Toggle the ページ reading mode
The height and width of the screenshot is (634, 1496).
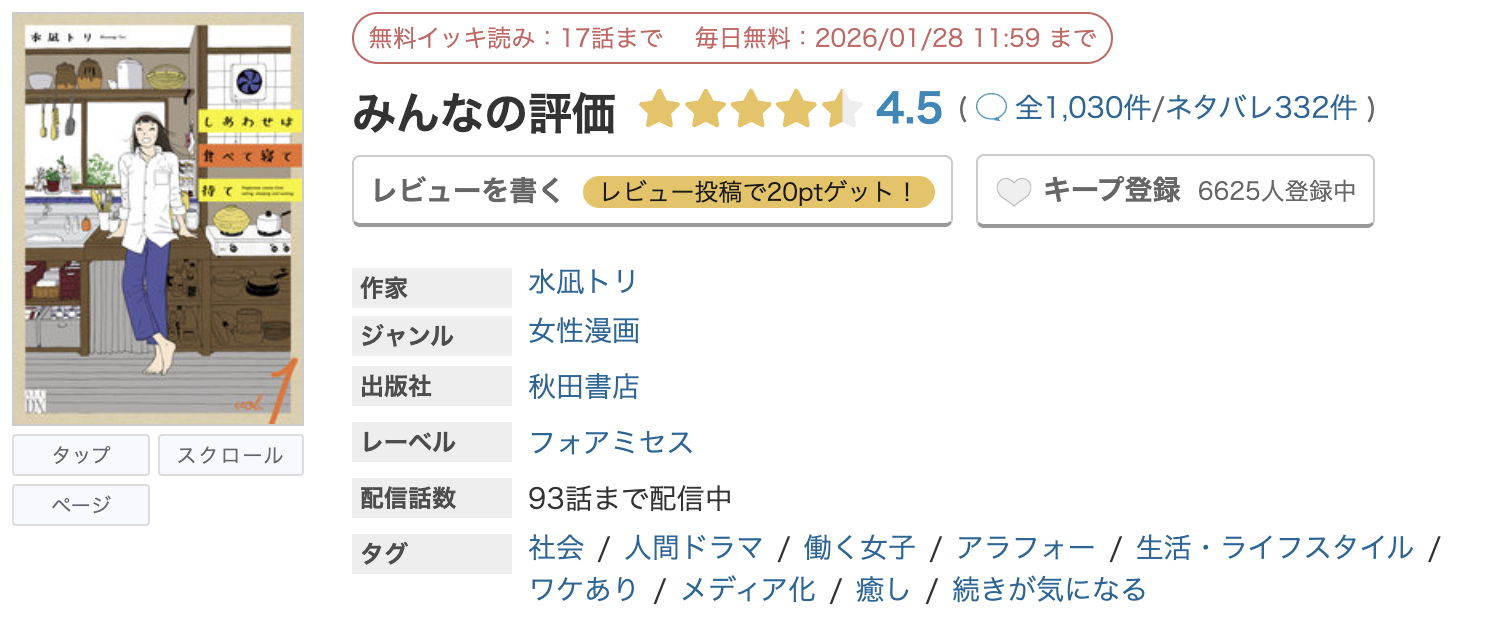80,504
